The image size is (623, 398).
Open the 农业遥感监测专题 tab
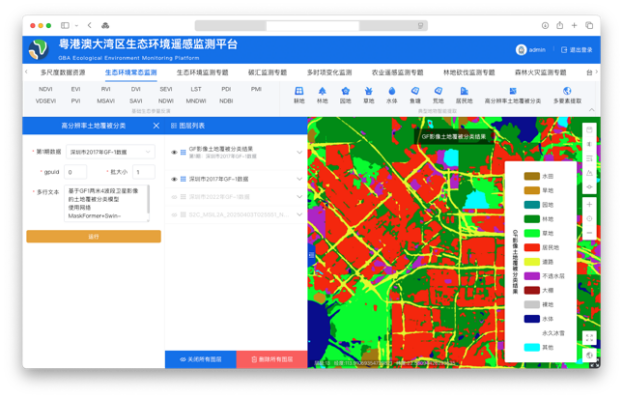[x=397, y=73]
